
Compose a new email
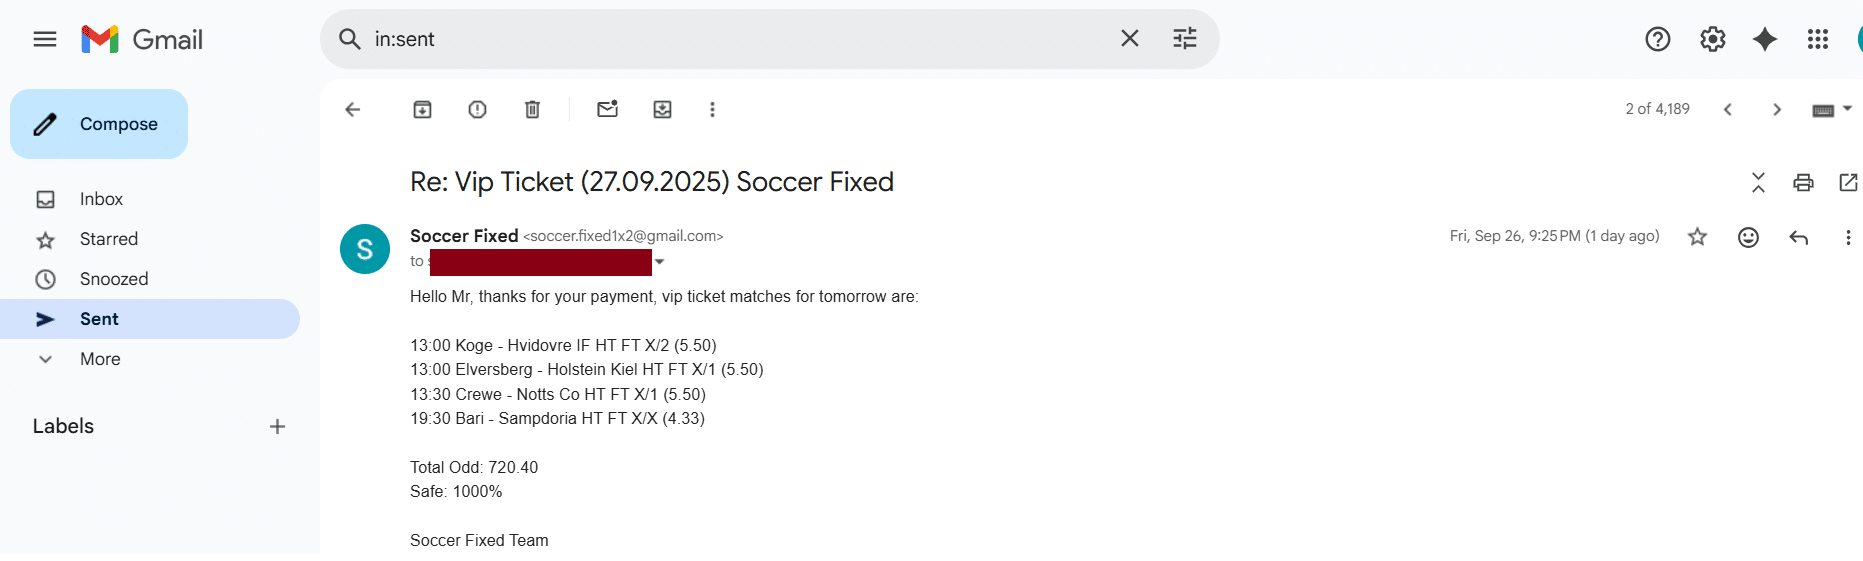[99, 124]
